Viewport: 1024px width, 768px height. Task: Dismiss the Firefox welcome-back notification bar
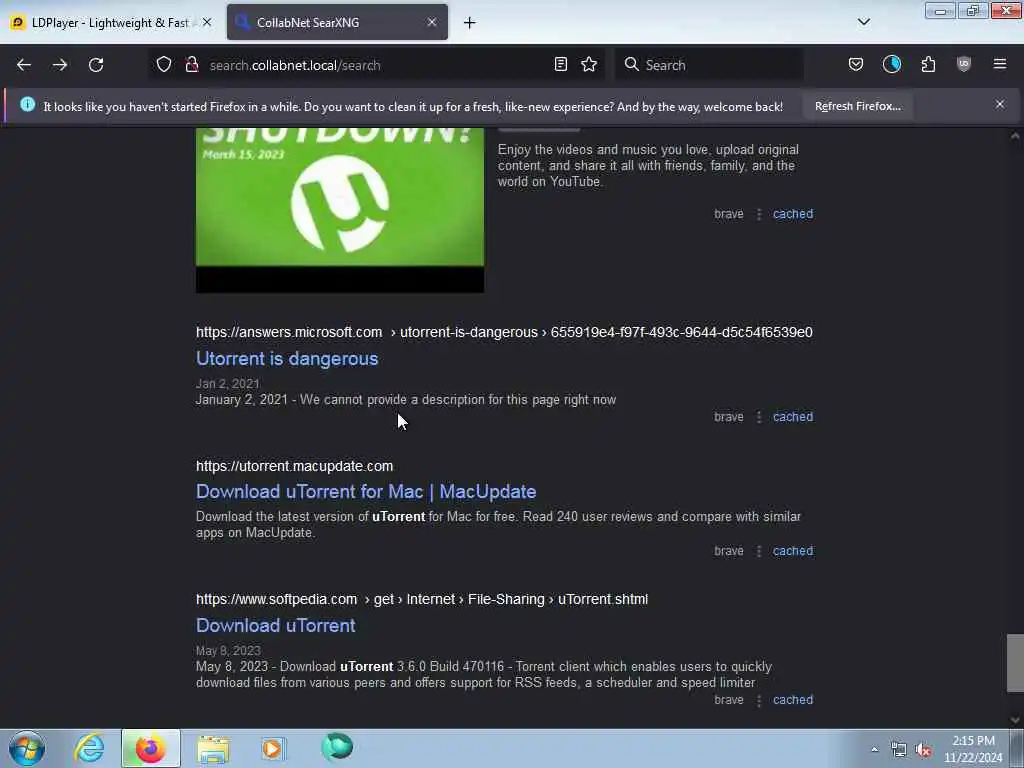point(1000,104)
